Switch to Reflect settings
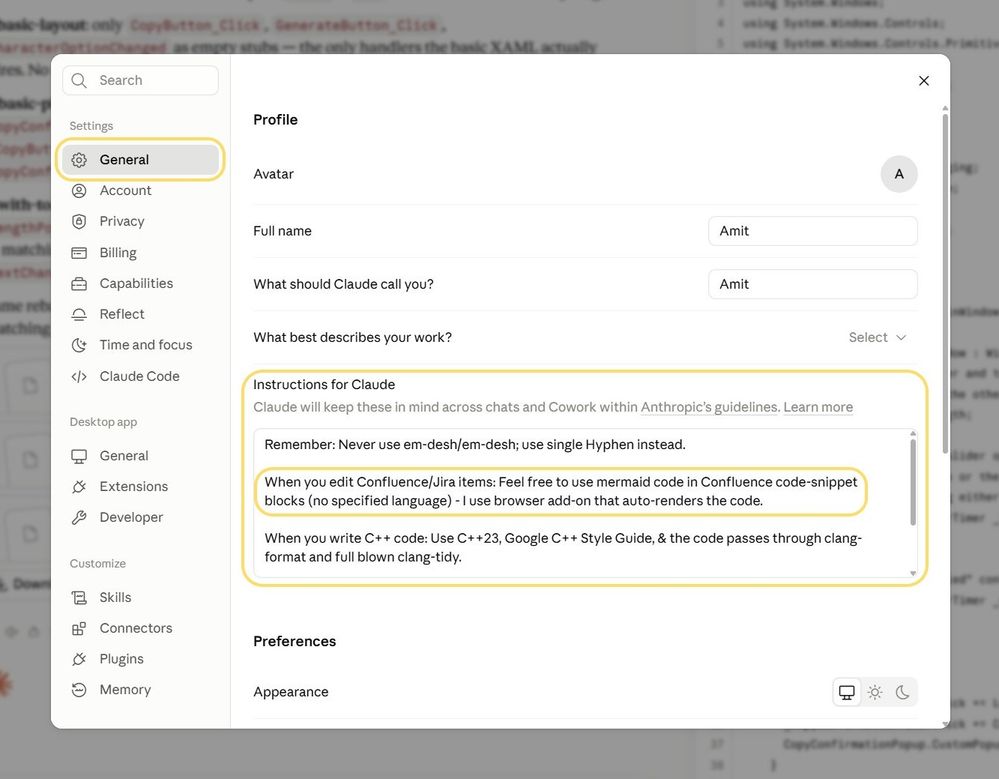The height and width of the screenshot is (779, 999). 141,314
